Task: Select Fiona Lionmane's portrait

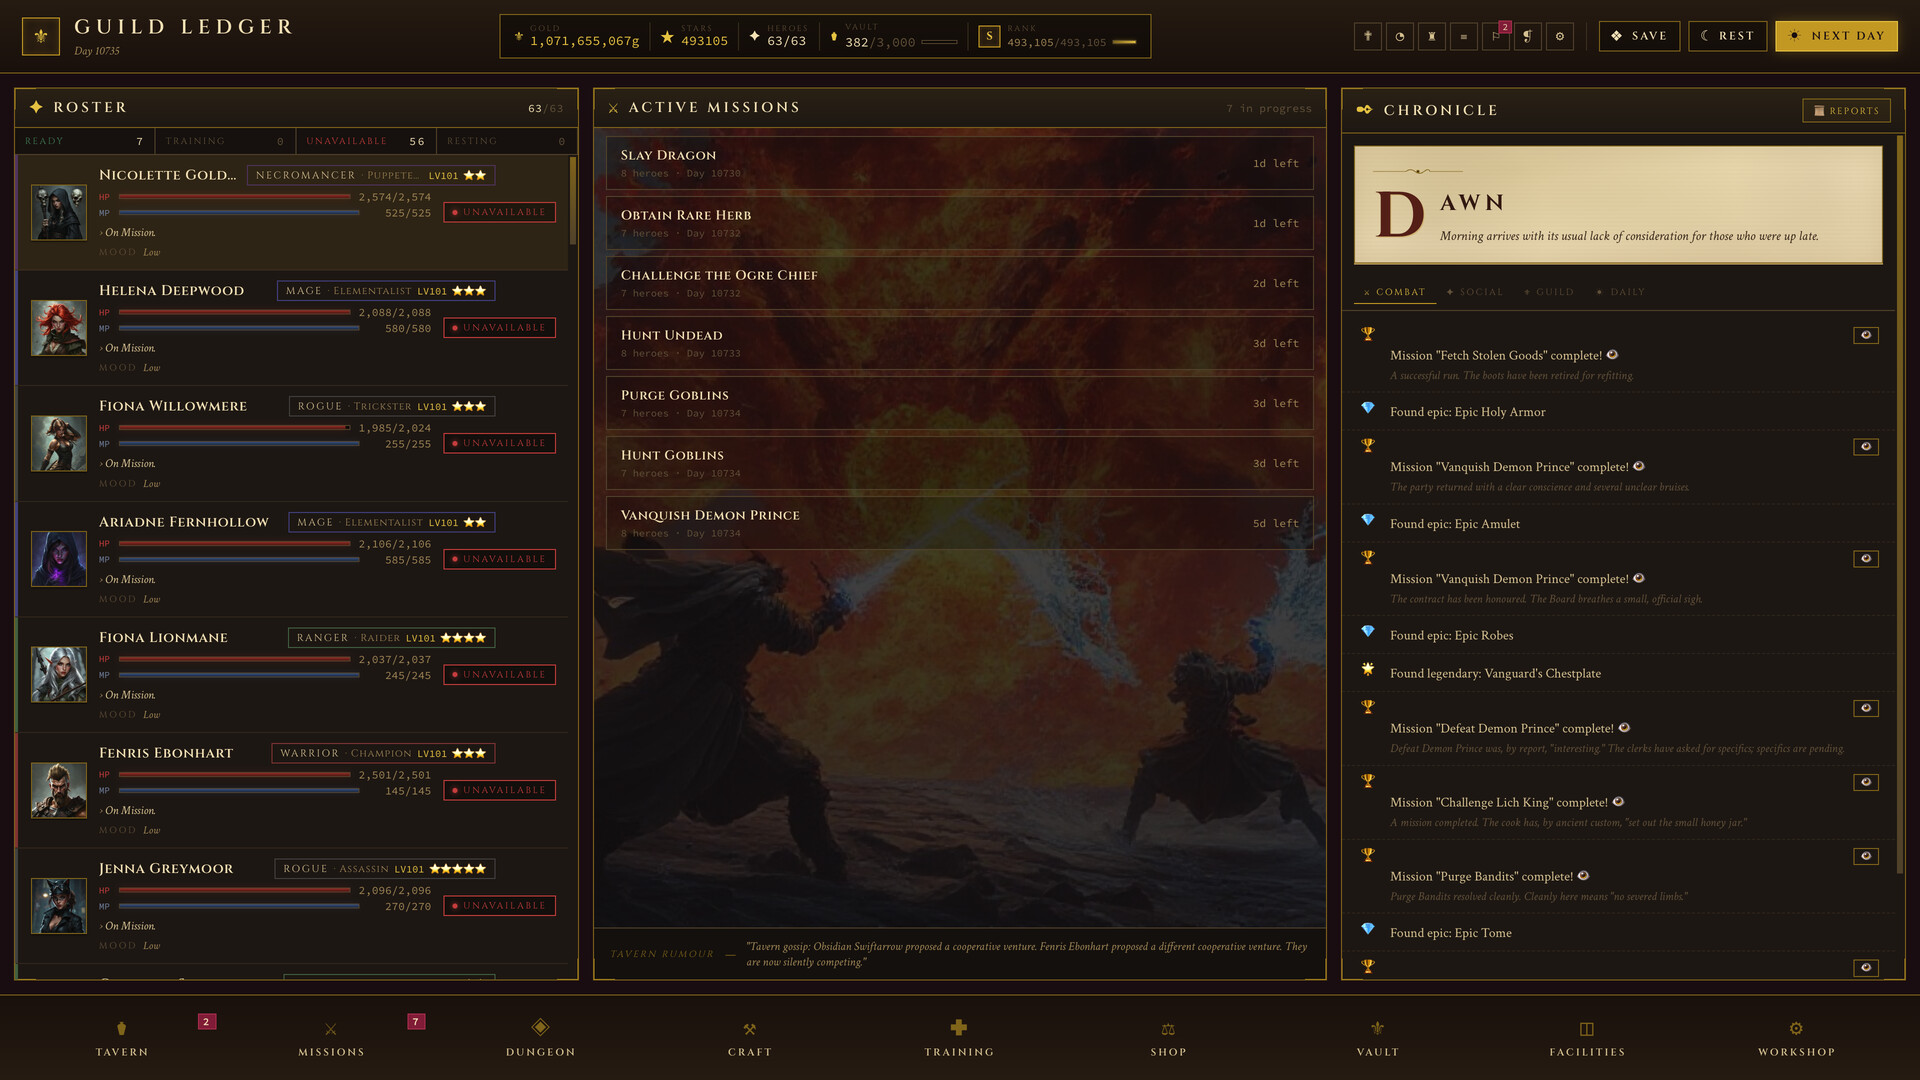Action: [59, 674]
